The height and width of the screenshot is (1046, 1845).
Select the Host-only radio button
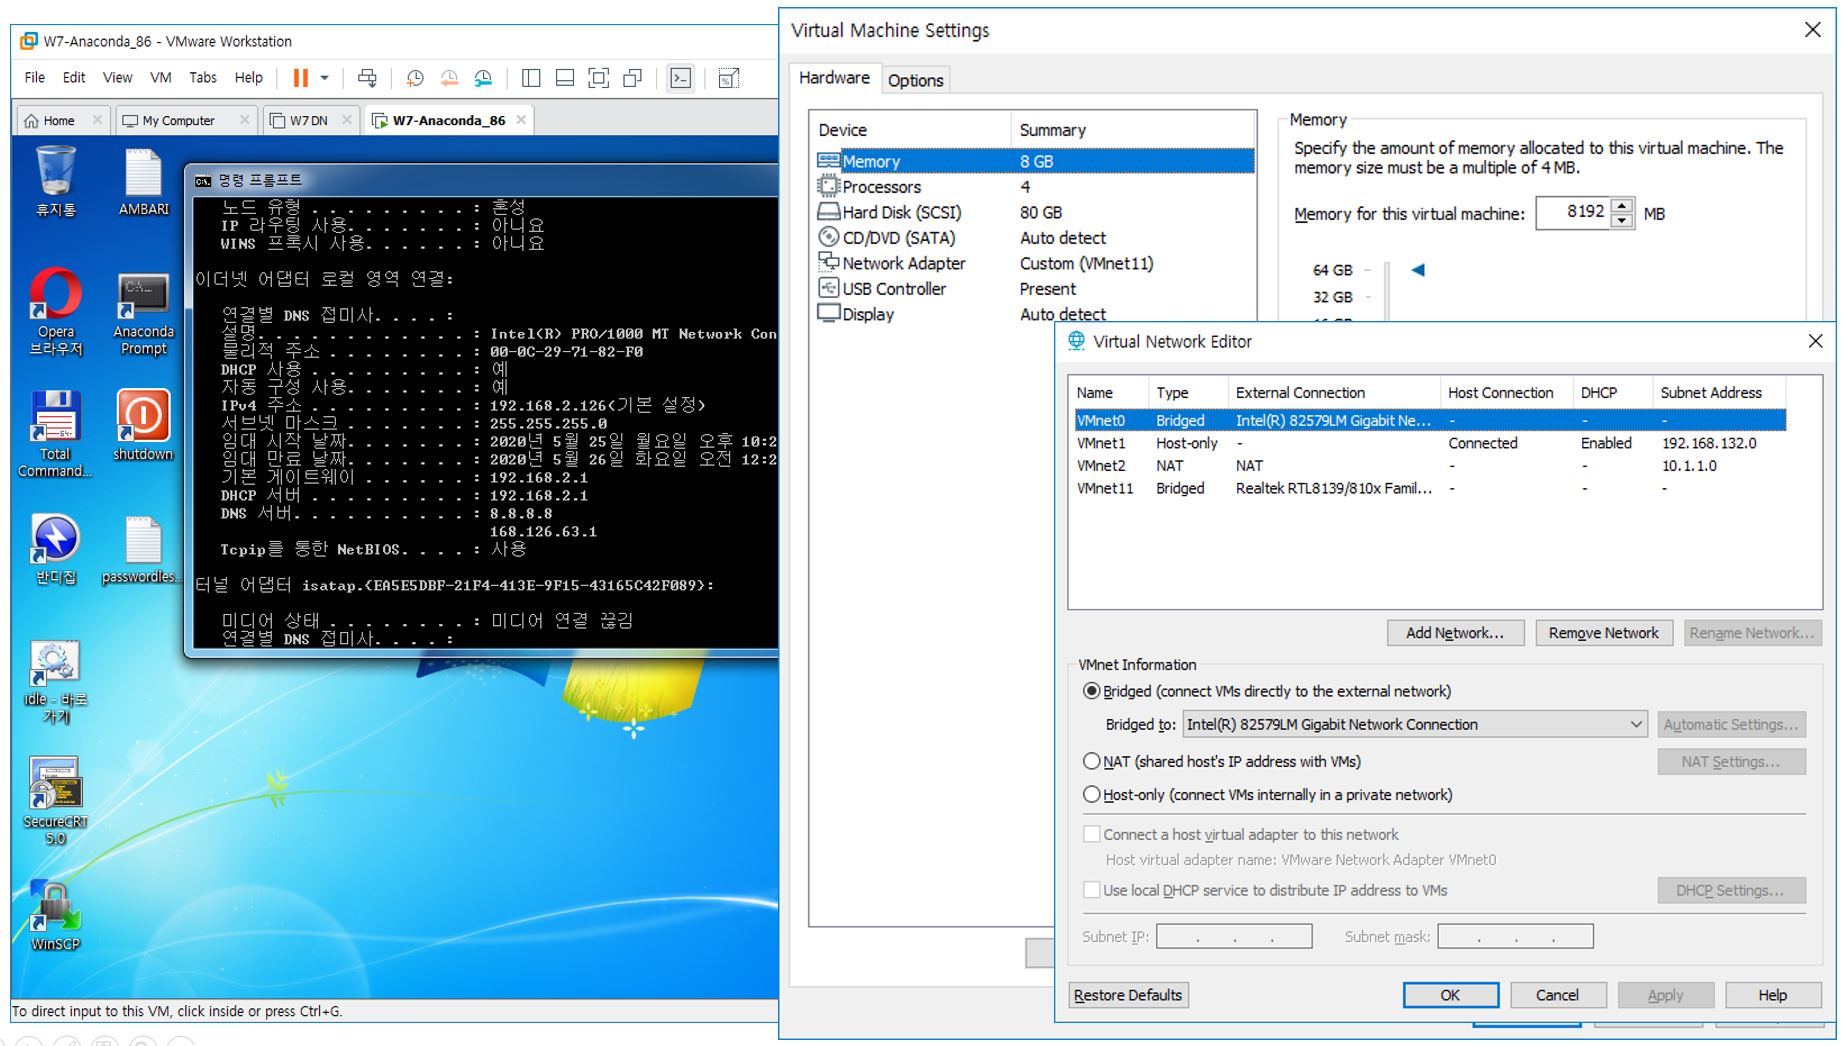coord(1092,795)
